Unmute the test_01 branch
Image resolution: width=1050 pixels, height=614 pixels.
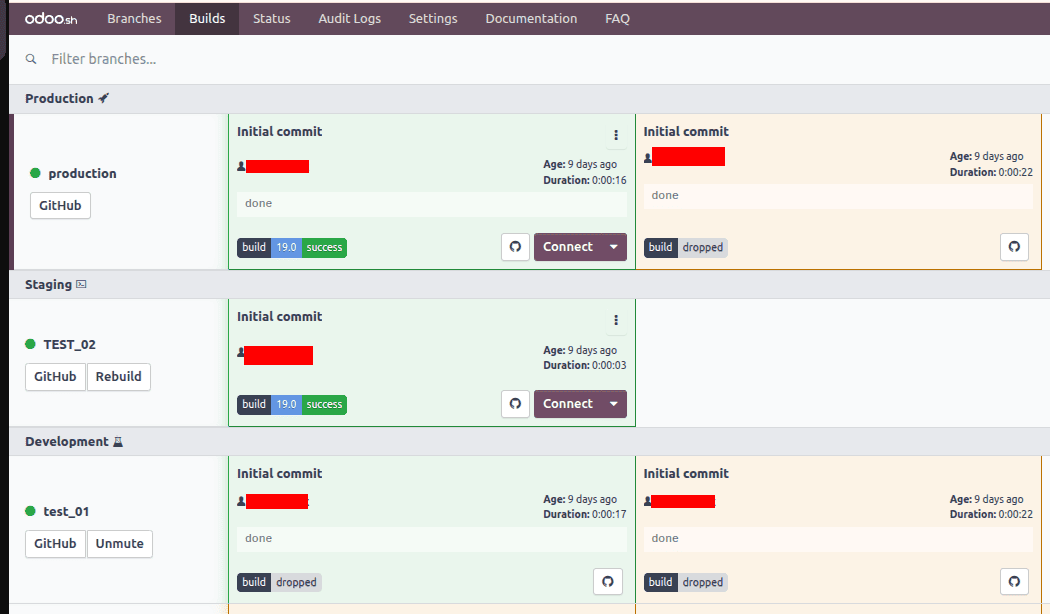click(119, 544)
